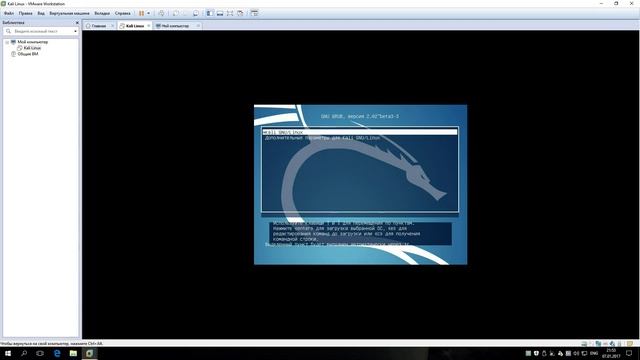Toggle the thumbnail bar view icon
Image resolution: width=640 pixels, height=360 pixels.
coord(220,13)
